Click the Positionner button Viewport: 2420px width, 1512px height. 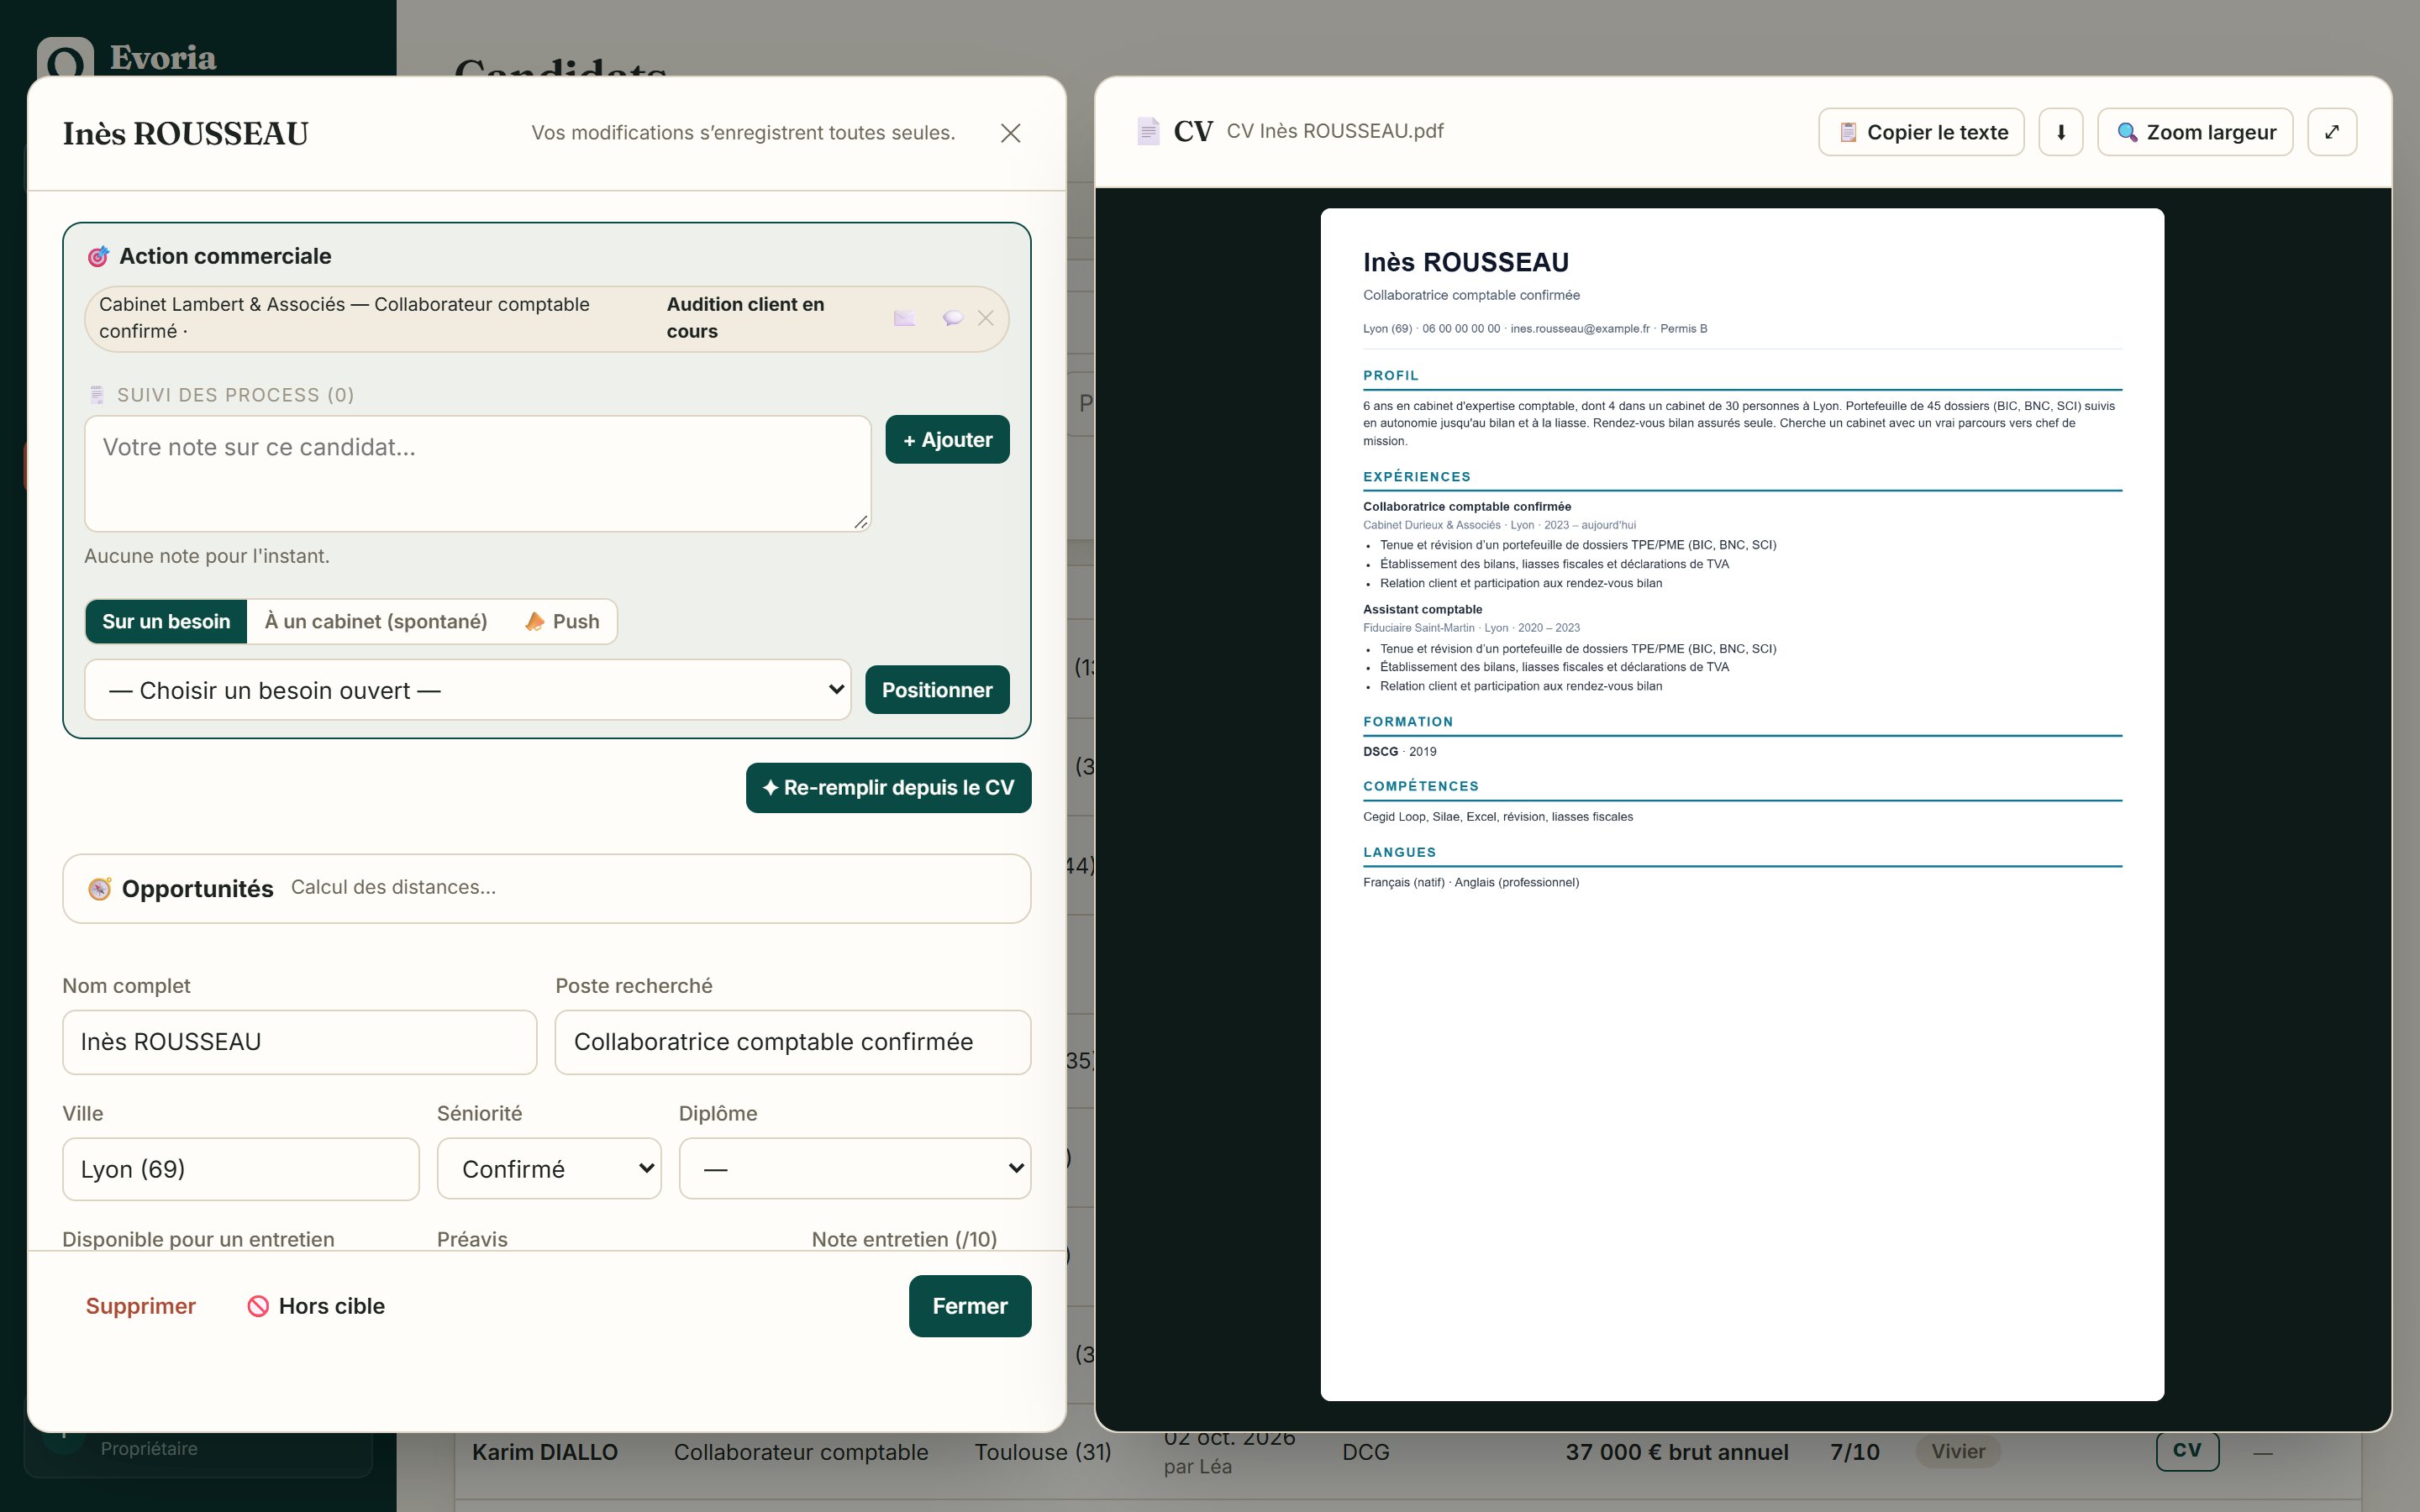tap(937, 690)
